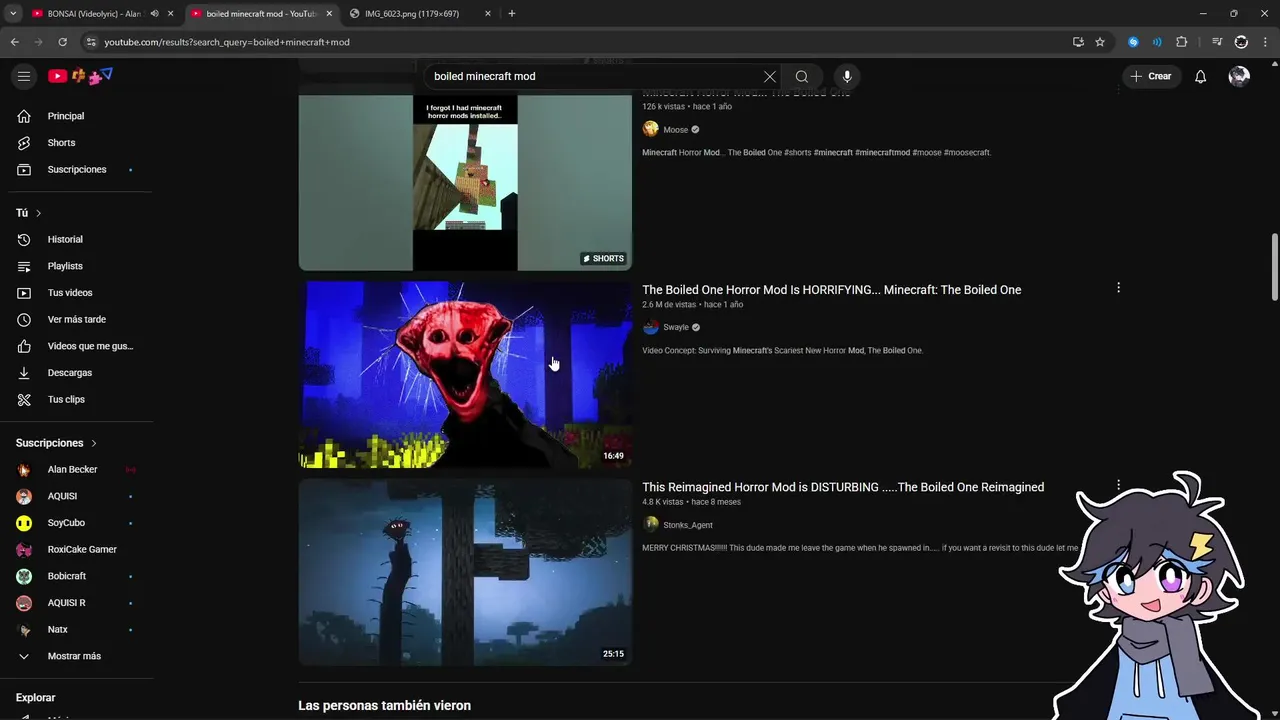Open the Moose channel link

coord(676,130)
